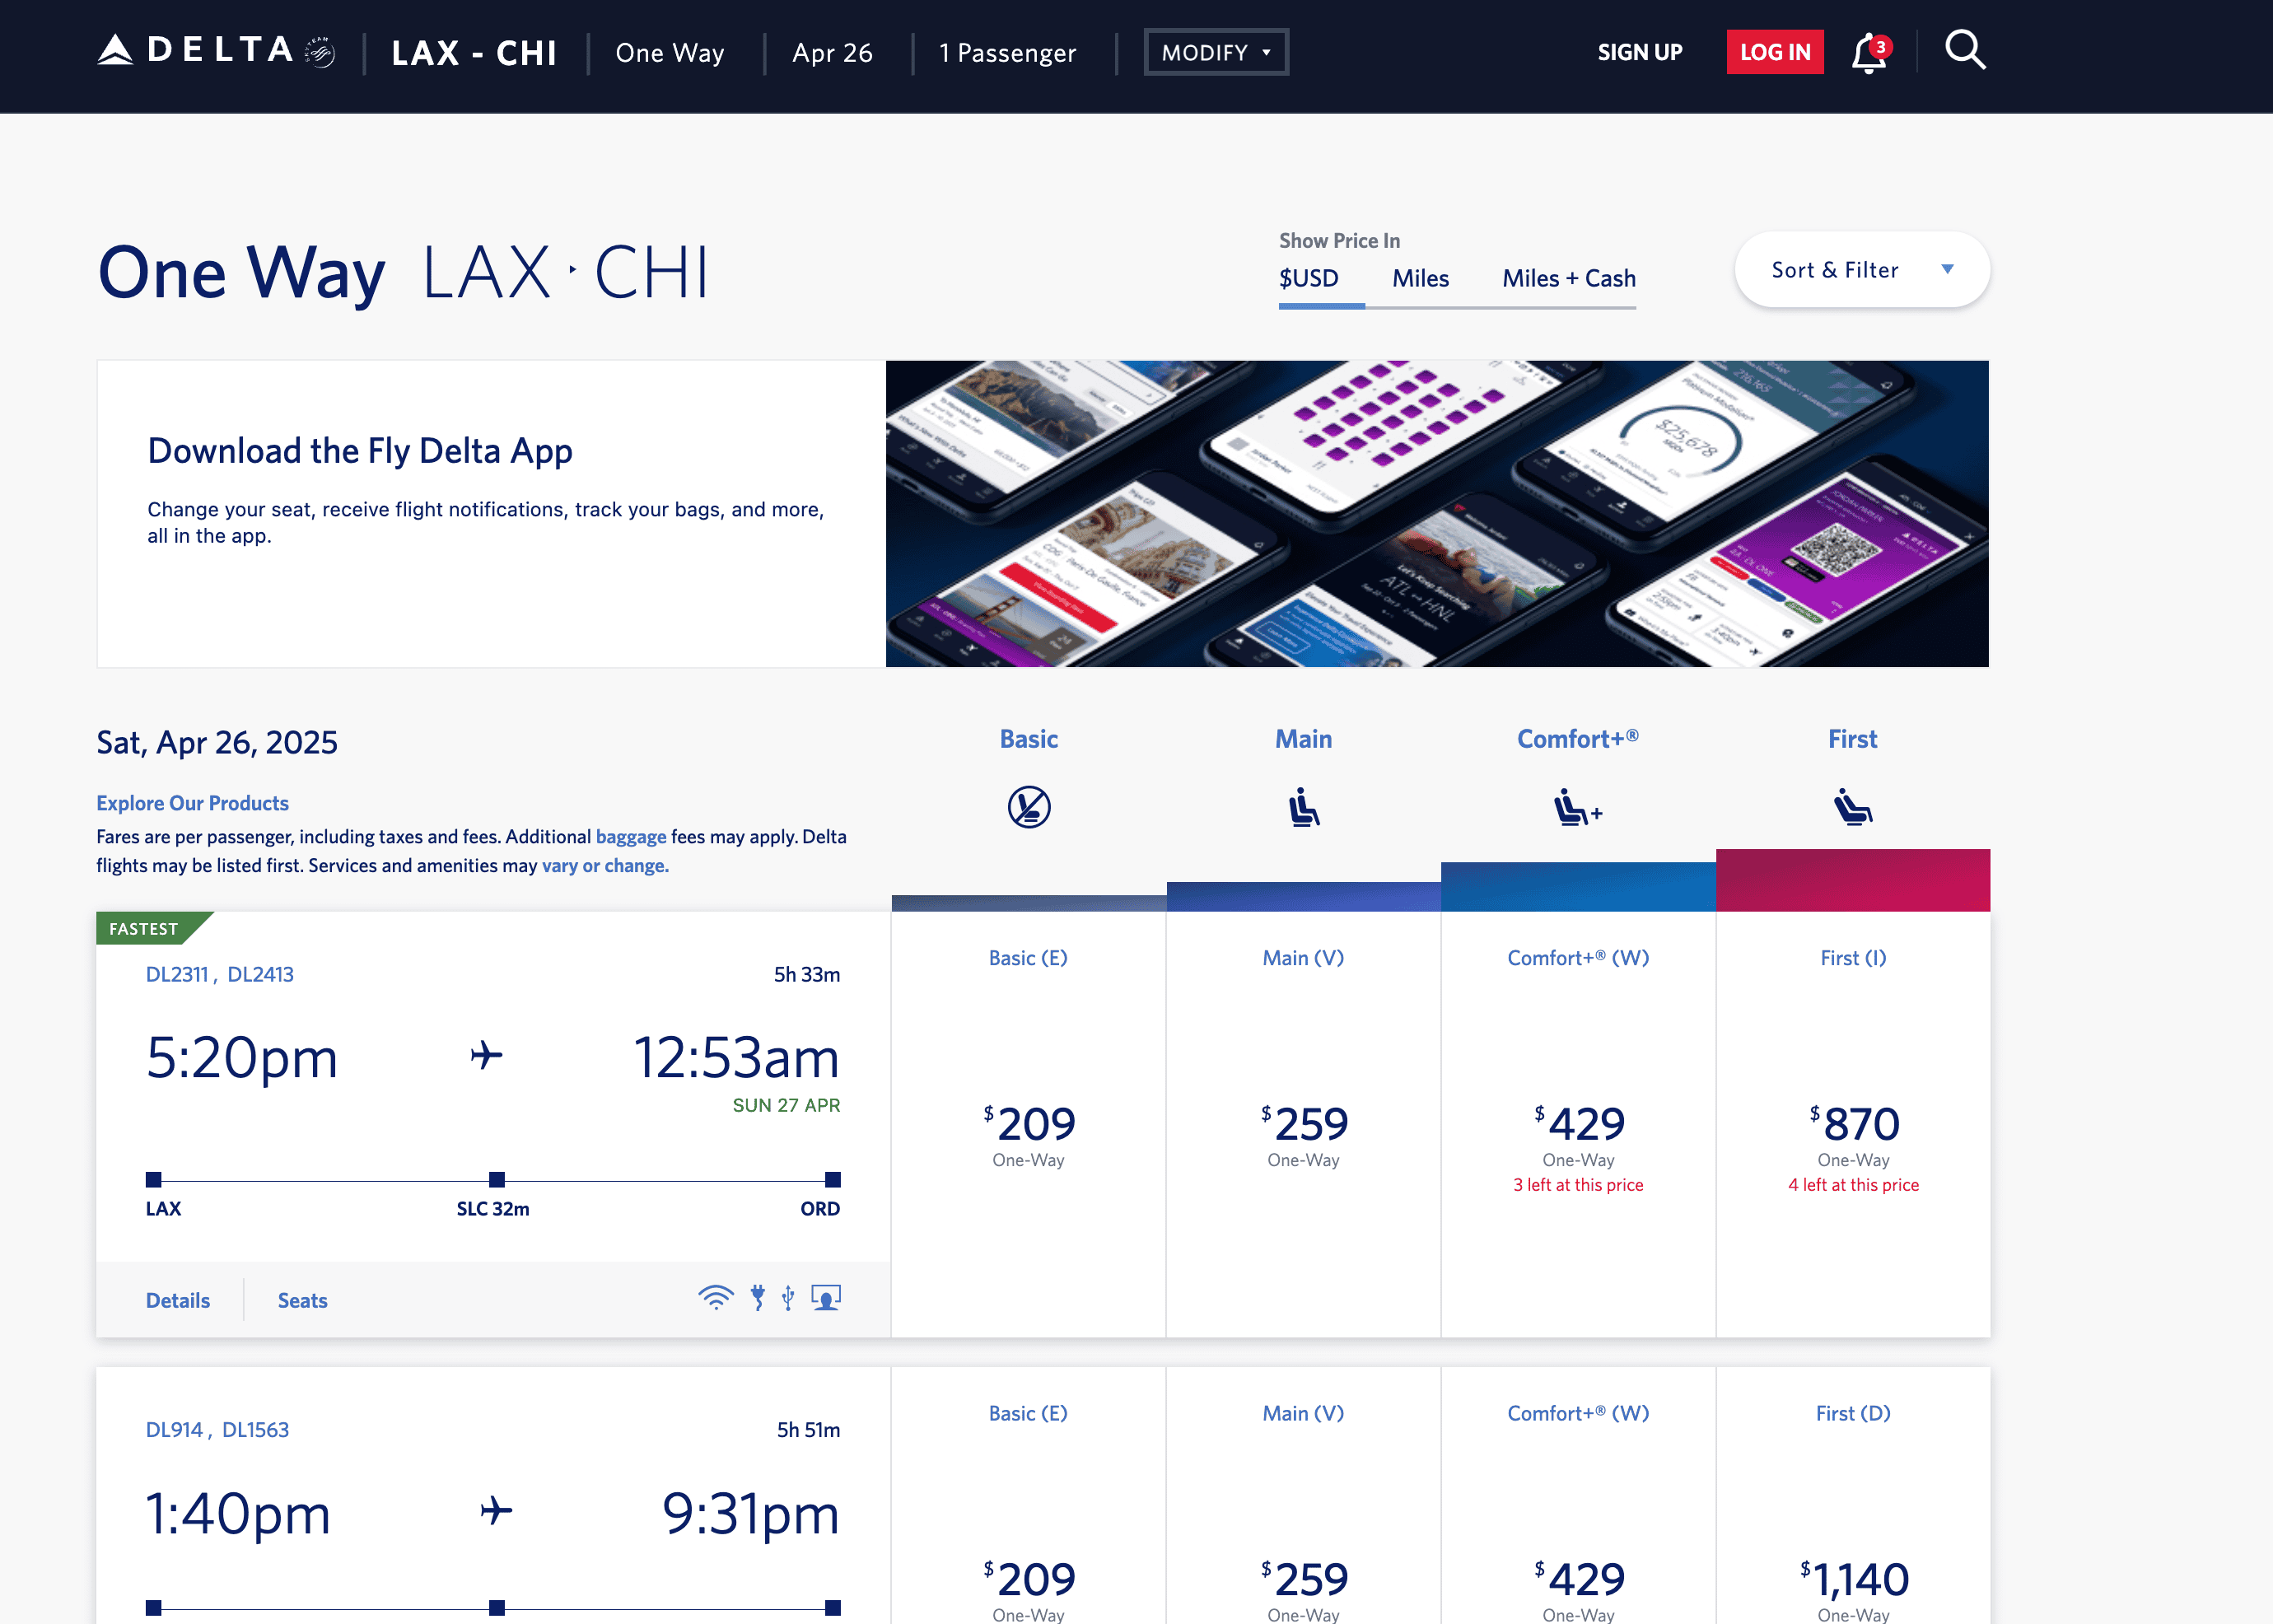The height and width of the screenshot is (1624, 2273).
Task: Click the First class seat icon
Action: 1852,807
